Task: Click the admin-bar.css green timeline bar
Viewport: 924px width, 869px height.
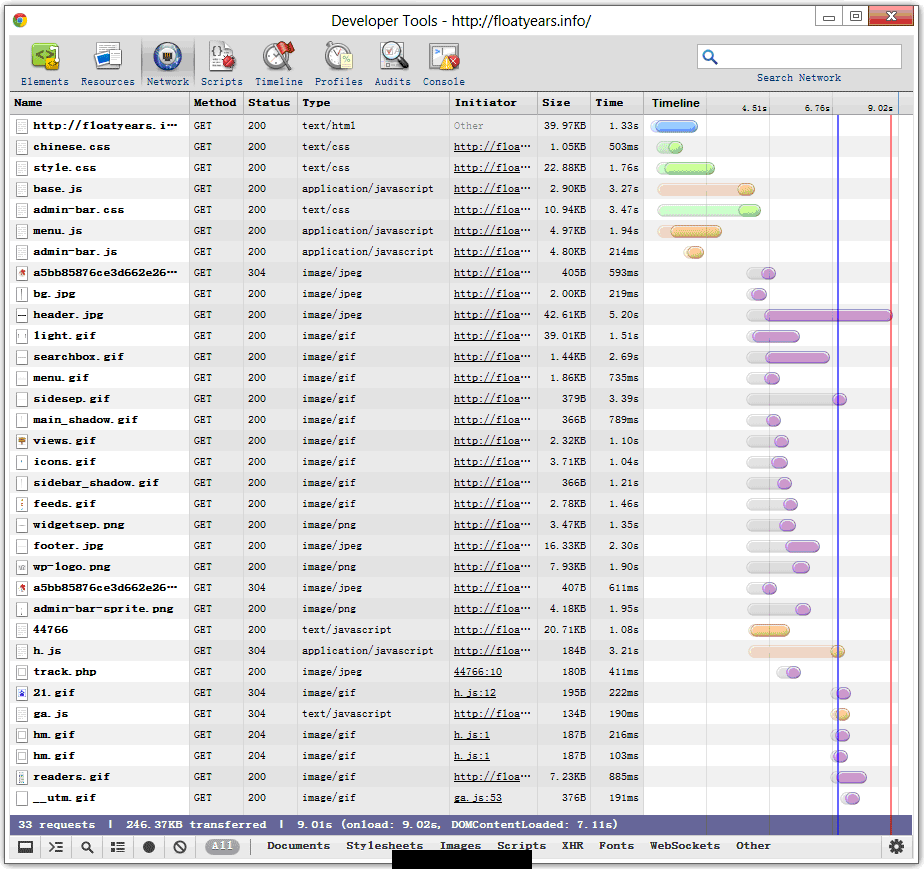Action: [709, 210]
